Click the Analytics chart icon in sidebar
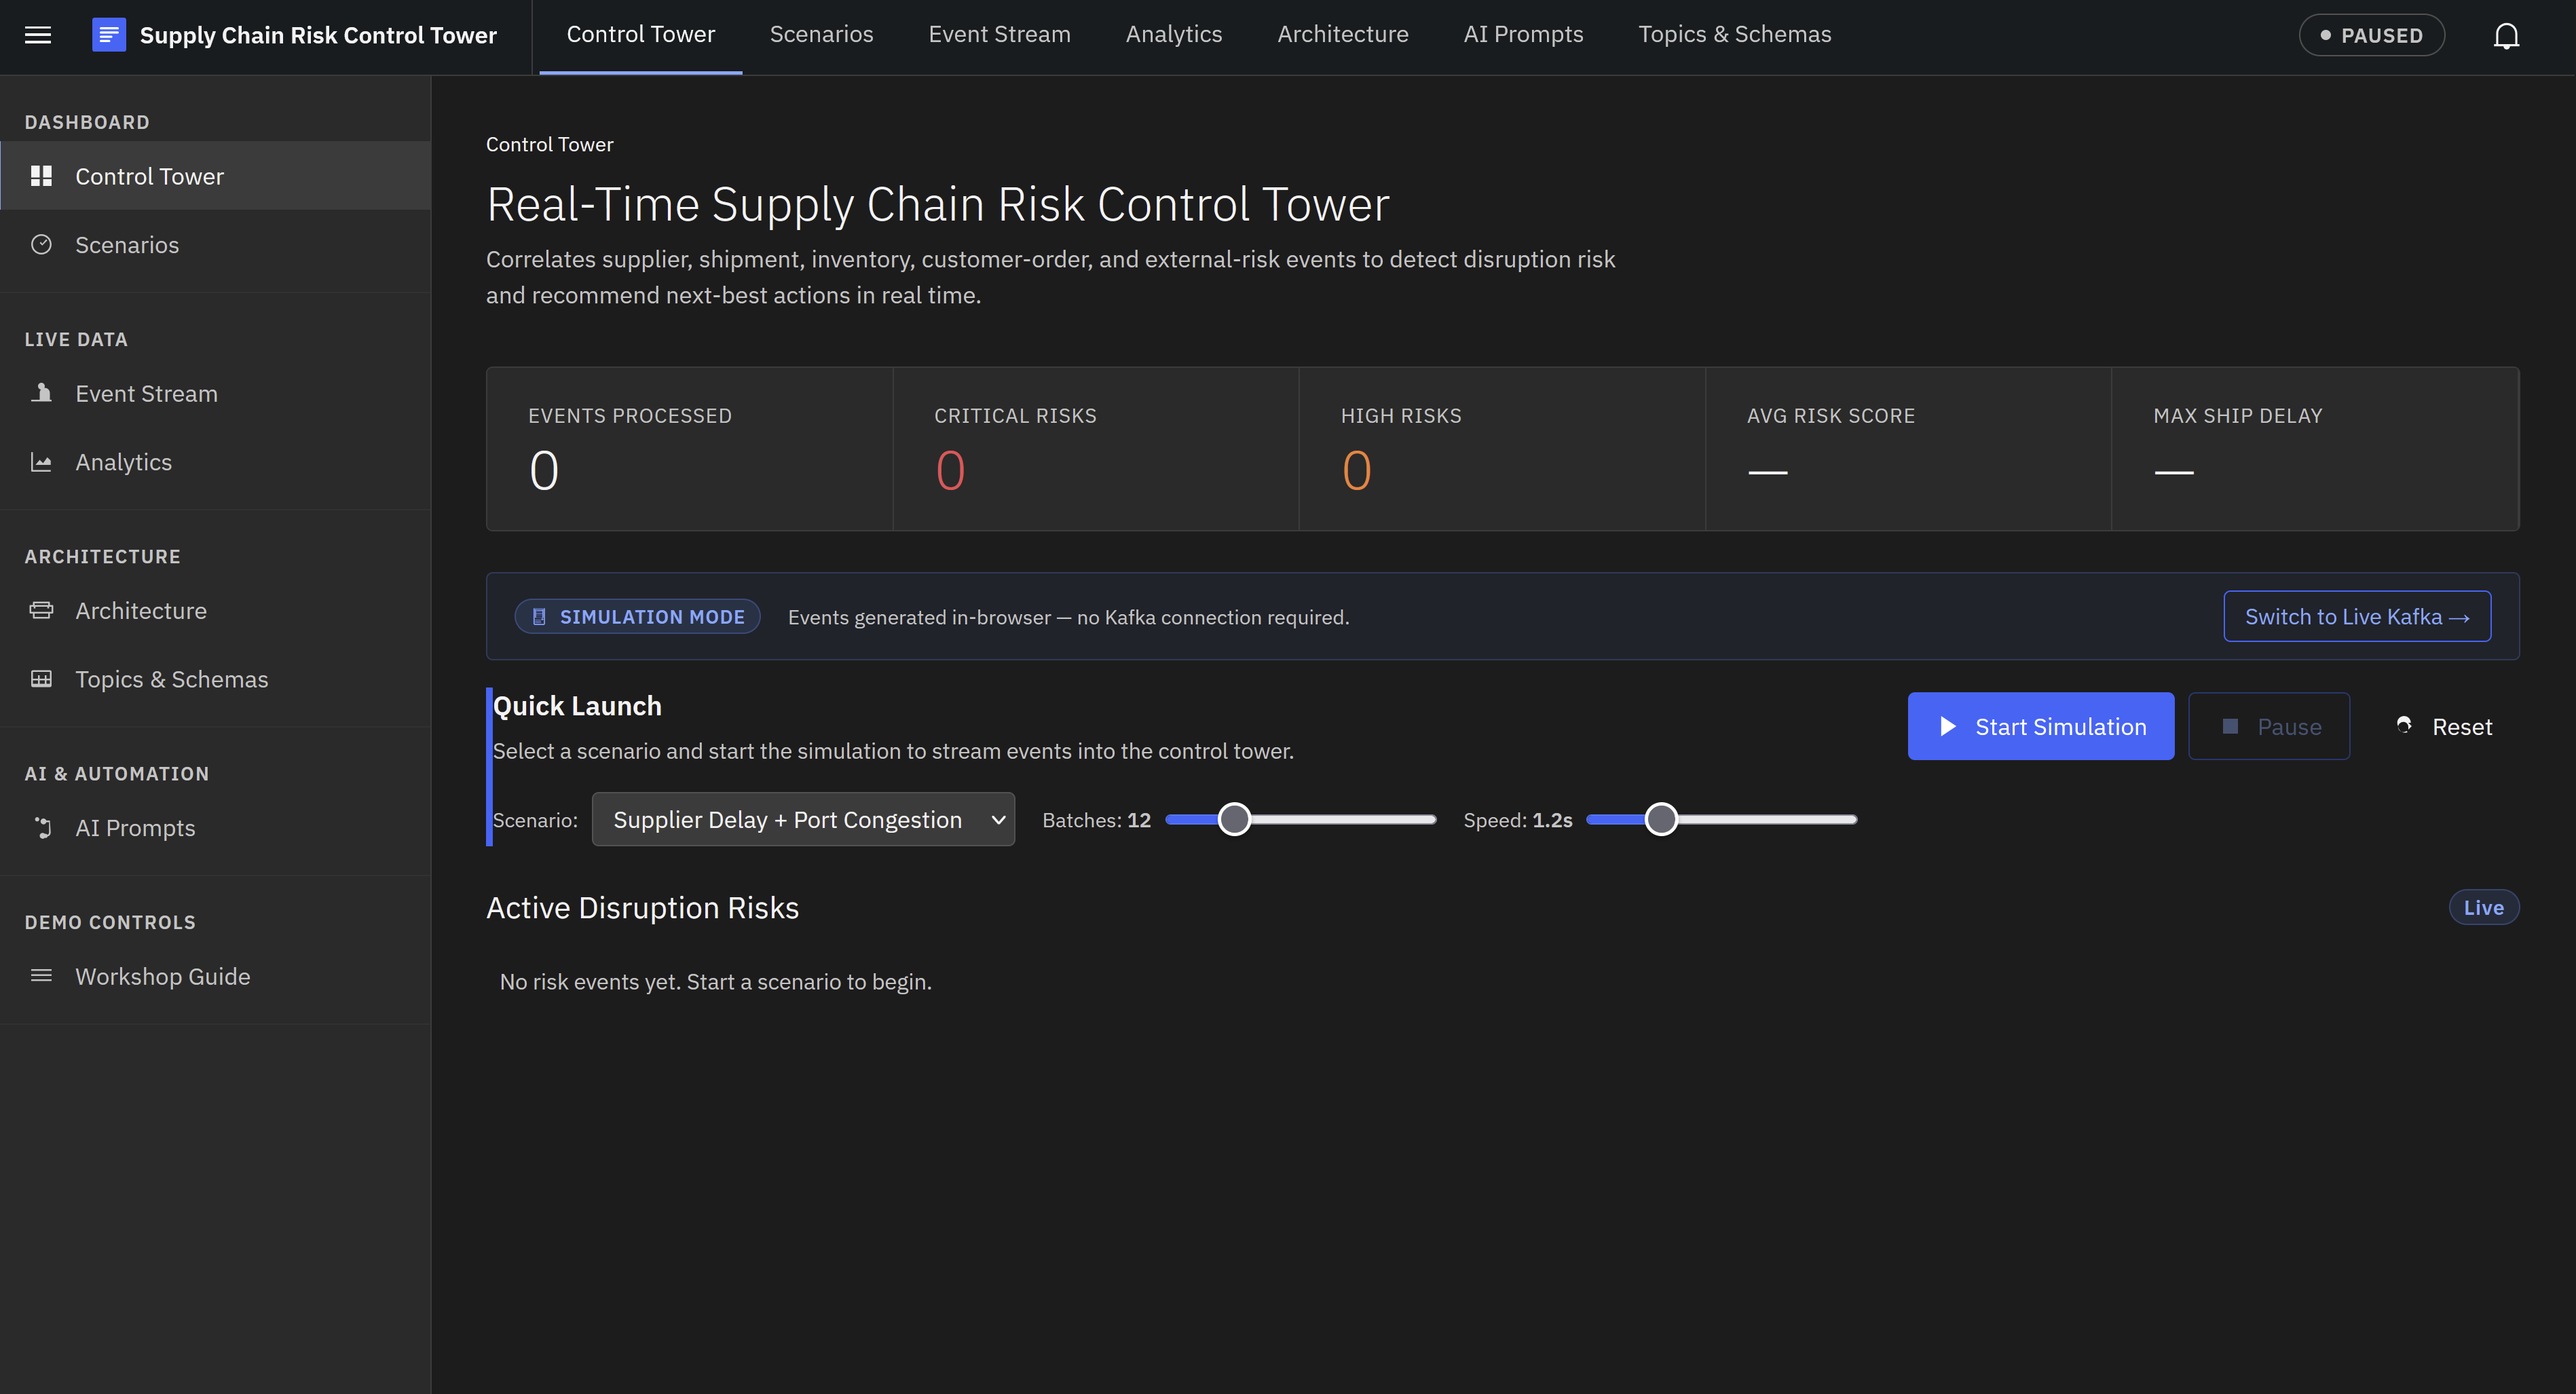 [x=41, y=462]
